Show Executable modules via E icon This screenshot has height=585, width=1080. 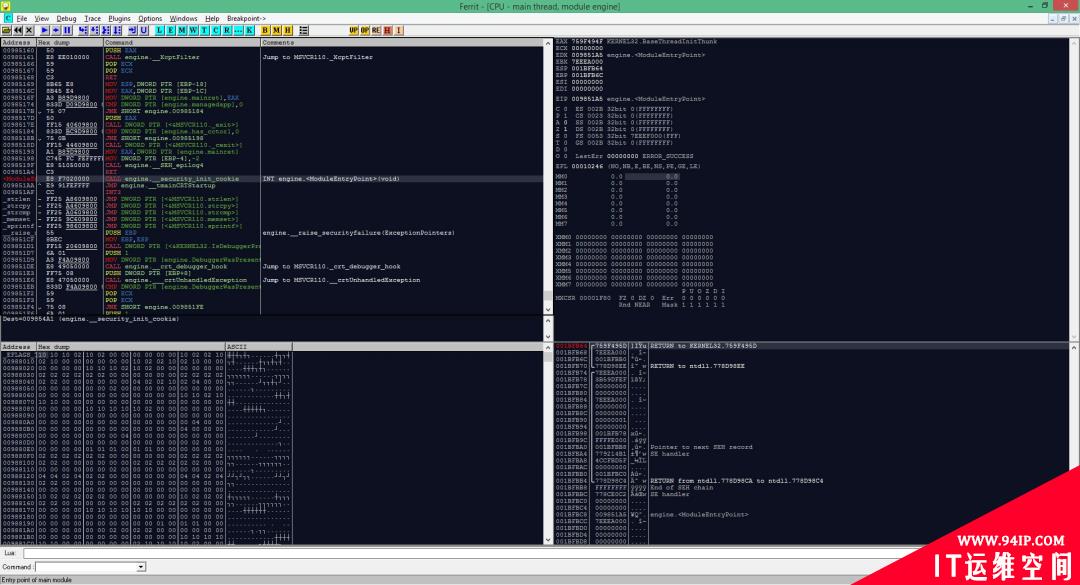point(171,30)
